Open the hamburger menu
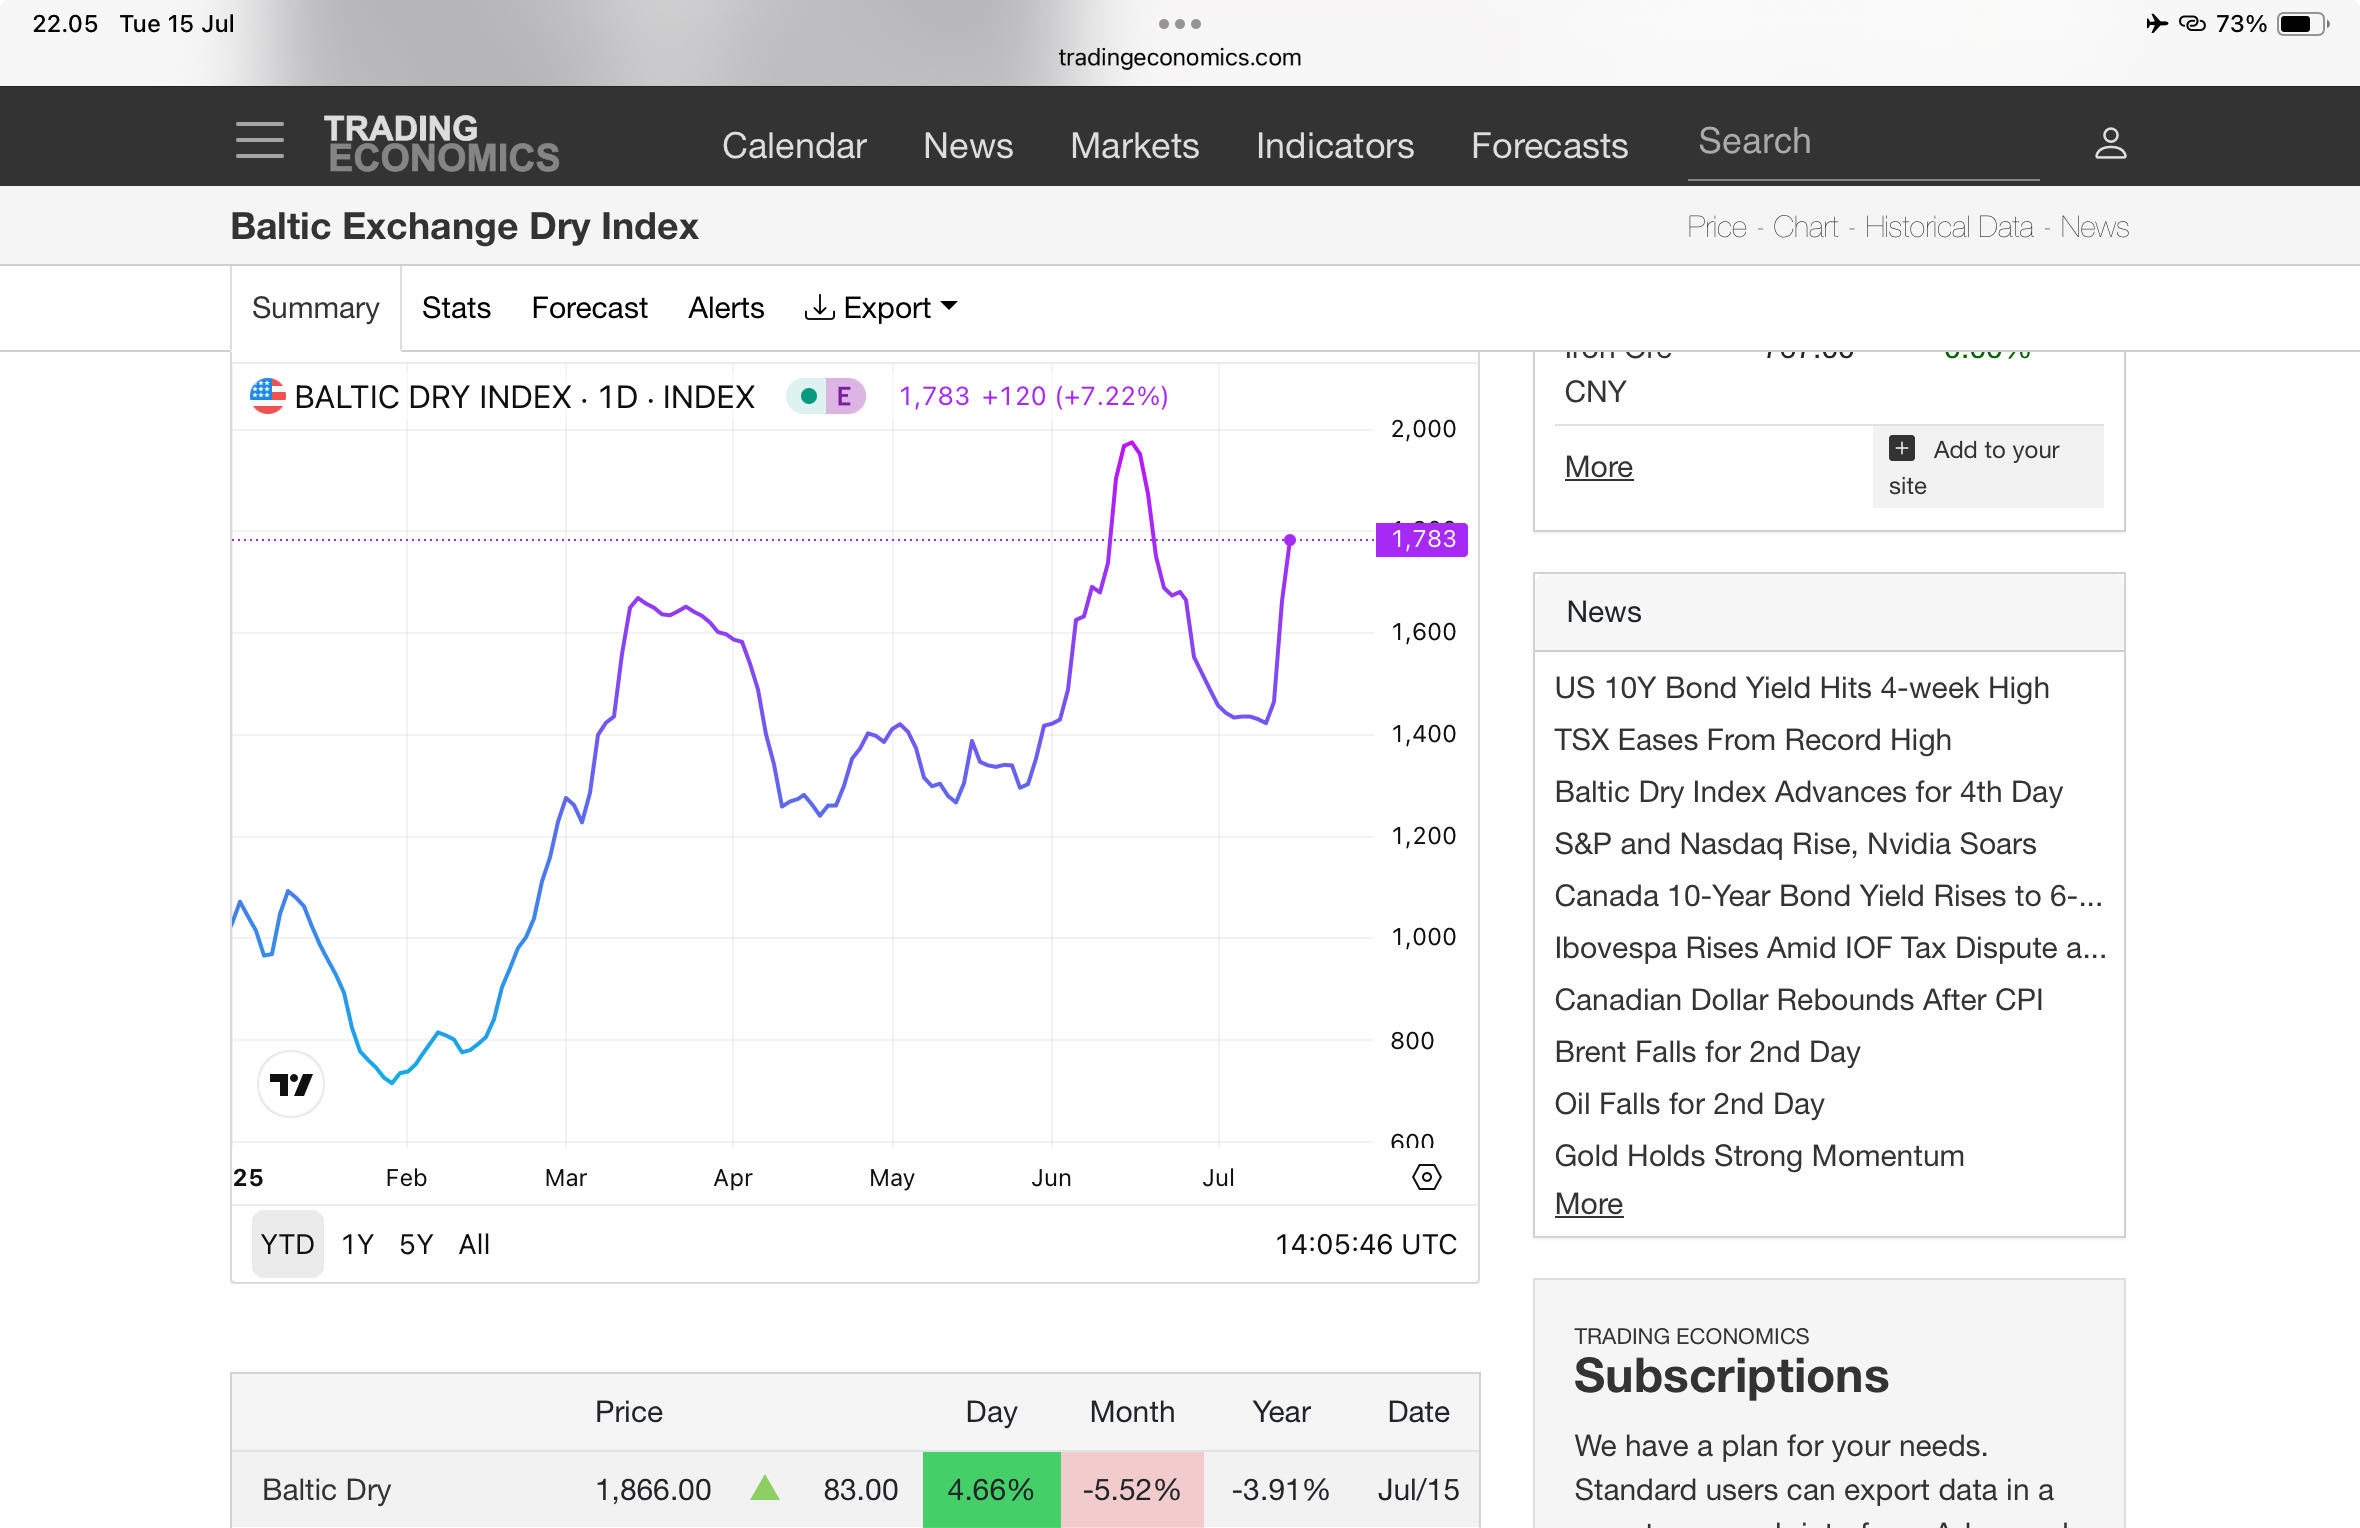Screen dimensions: 2360x1528 point(259,140)
